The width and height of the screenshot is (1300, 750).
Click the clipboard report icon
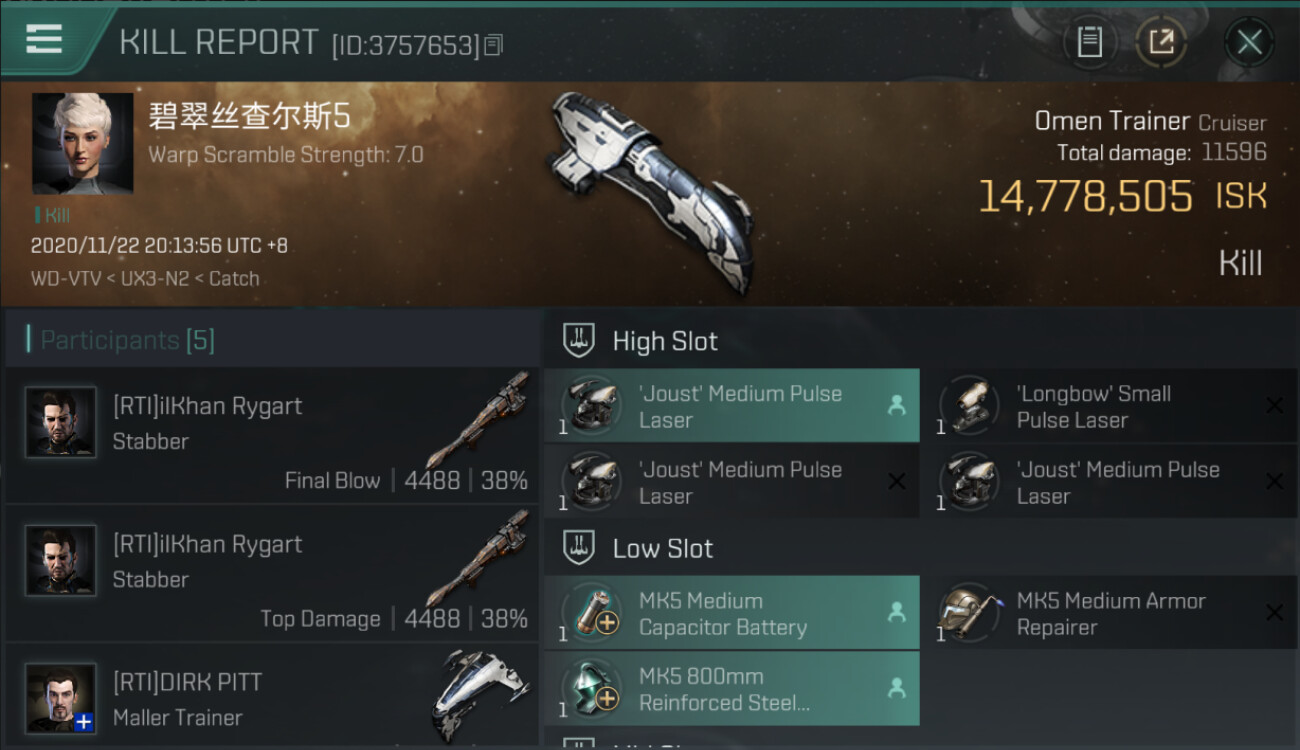point(1089,42)
